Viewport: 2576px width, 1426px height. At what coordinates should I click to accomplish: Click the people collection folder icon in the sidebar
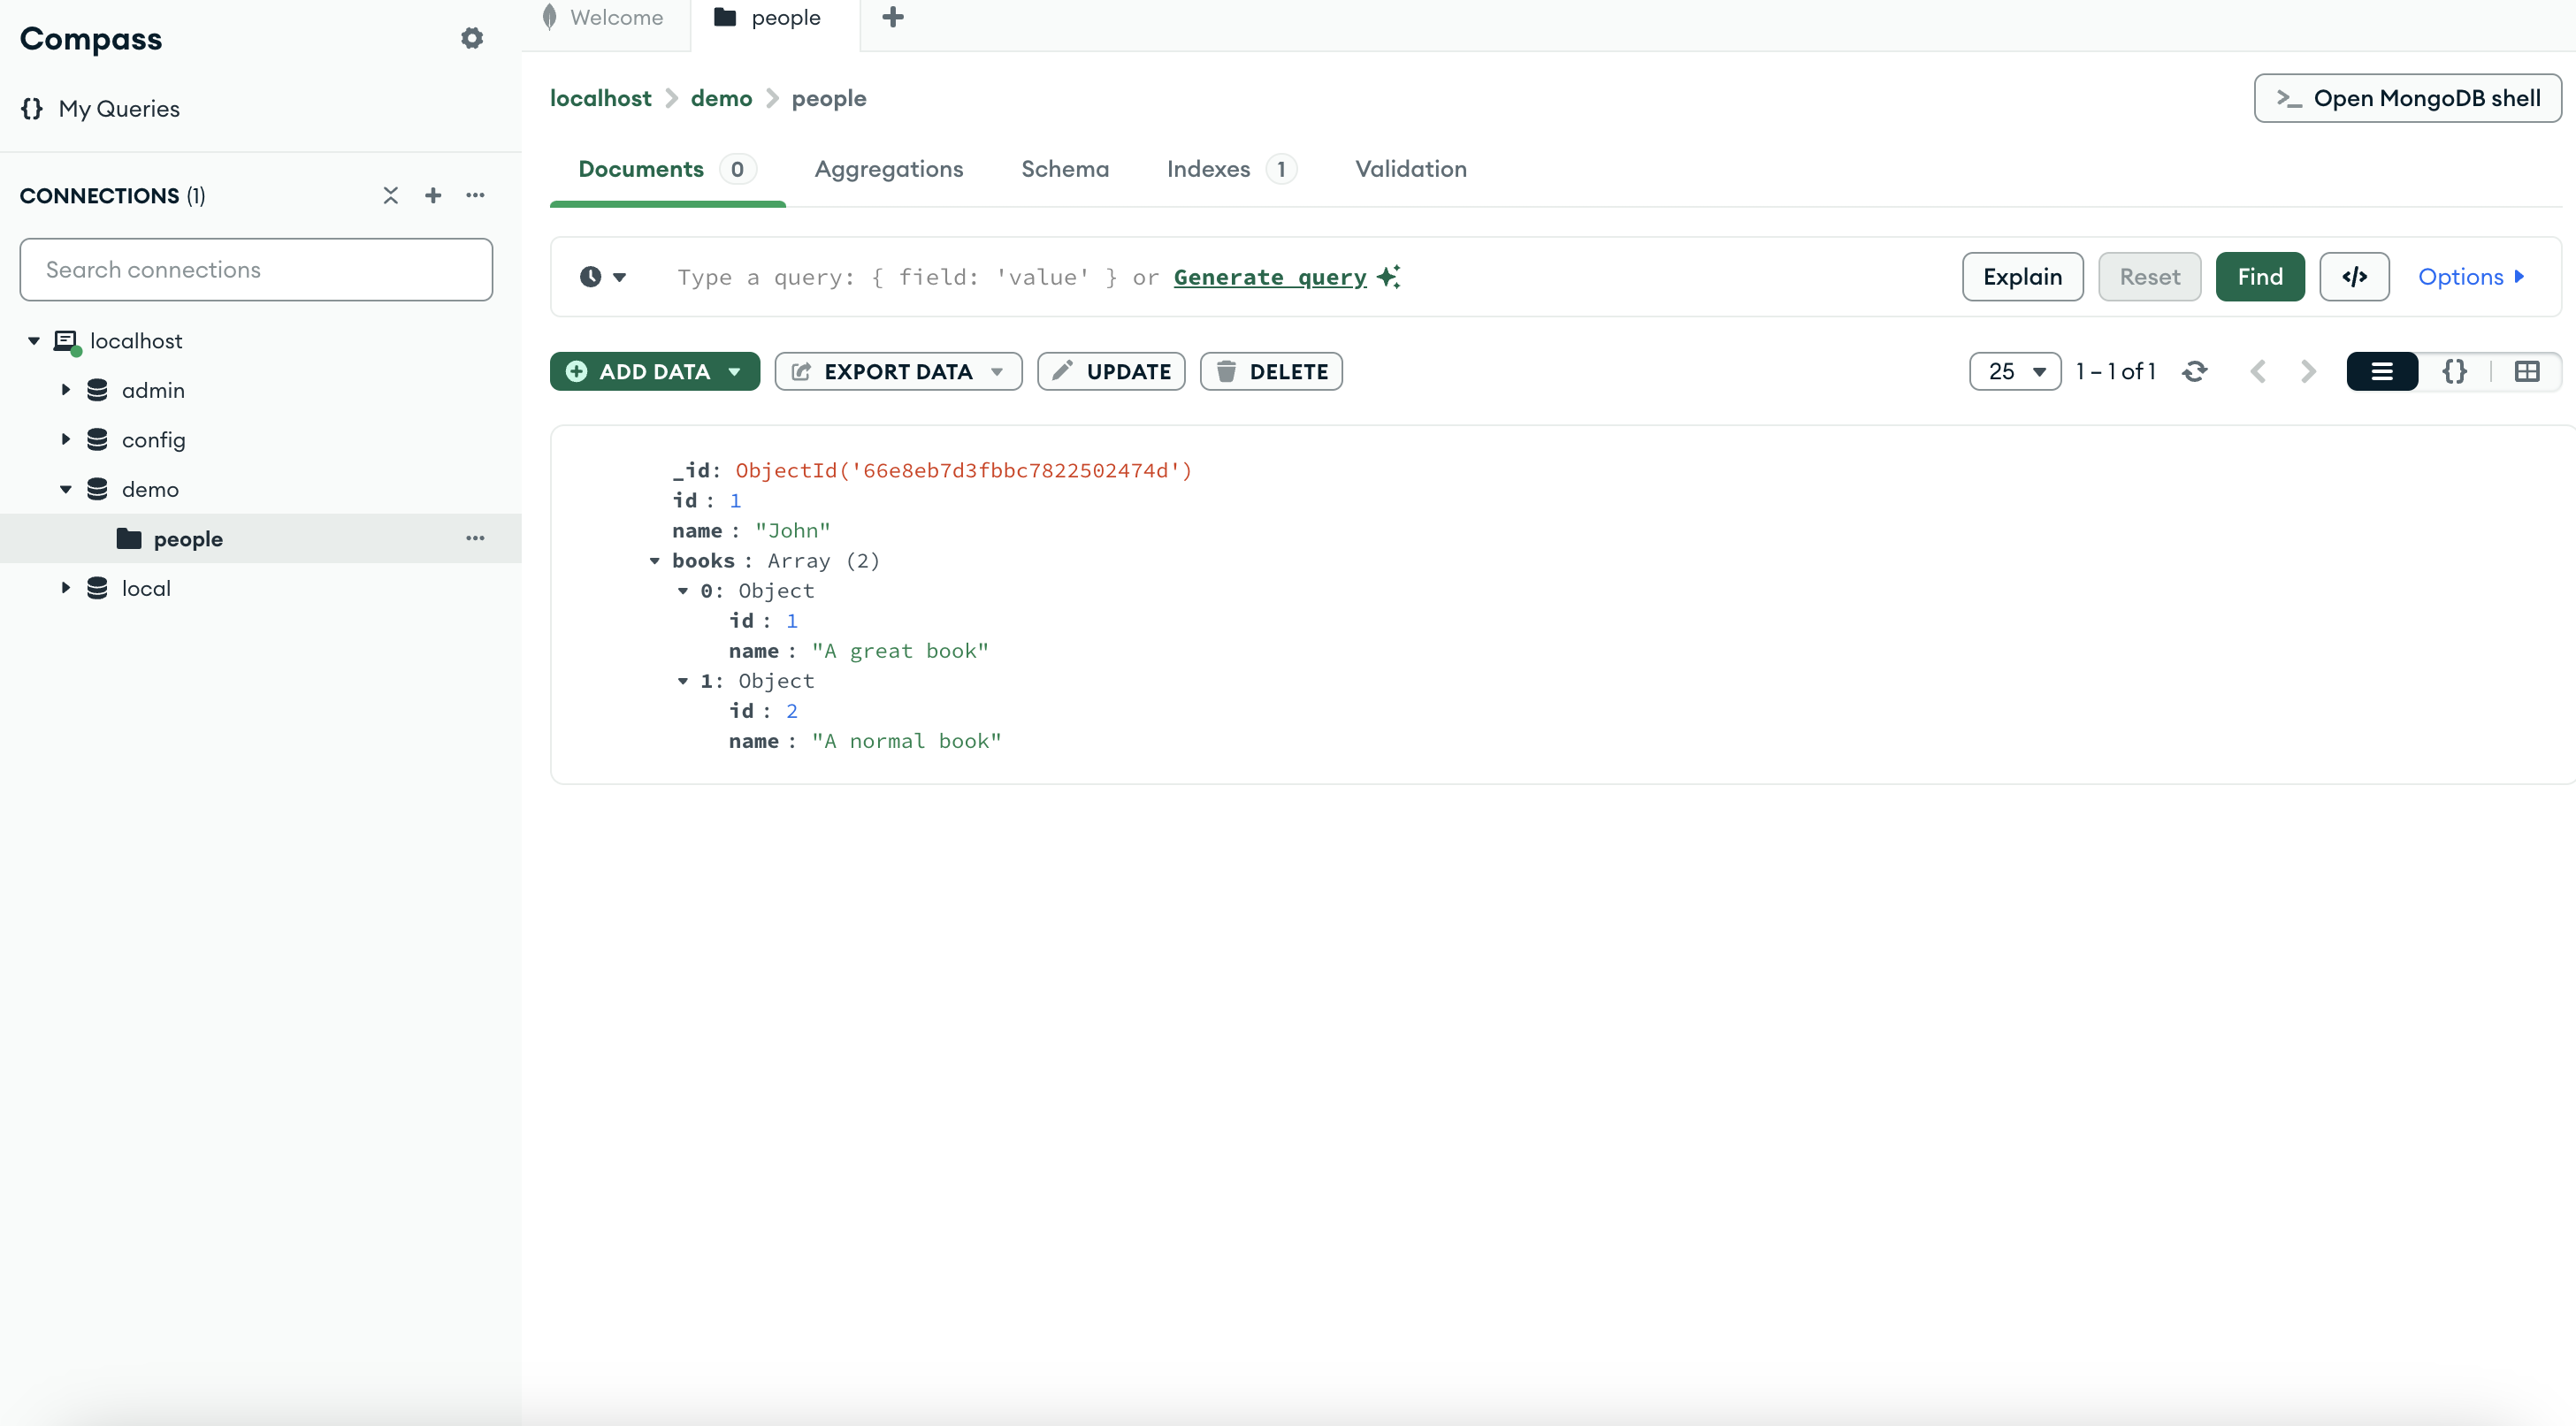click(x=129, y=538)
